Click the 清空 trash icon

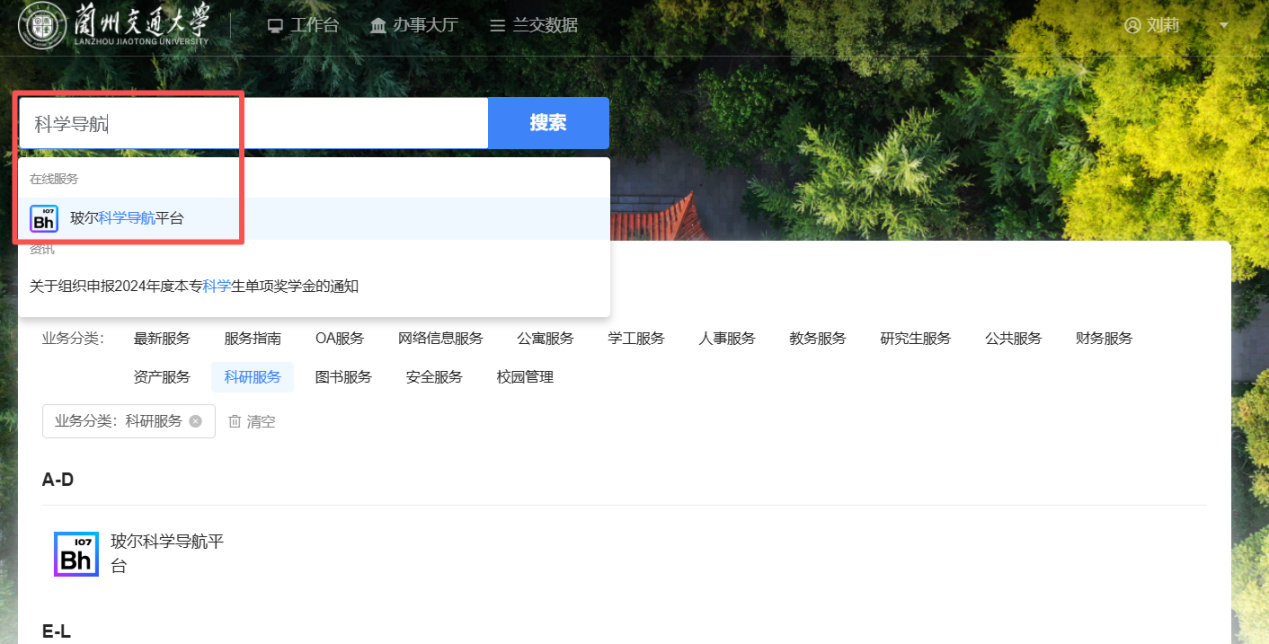pos(235,422)
